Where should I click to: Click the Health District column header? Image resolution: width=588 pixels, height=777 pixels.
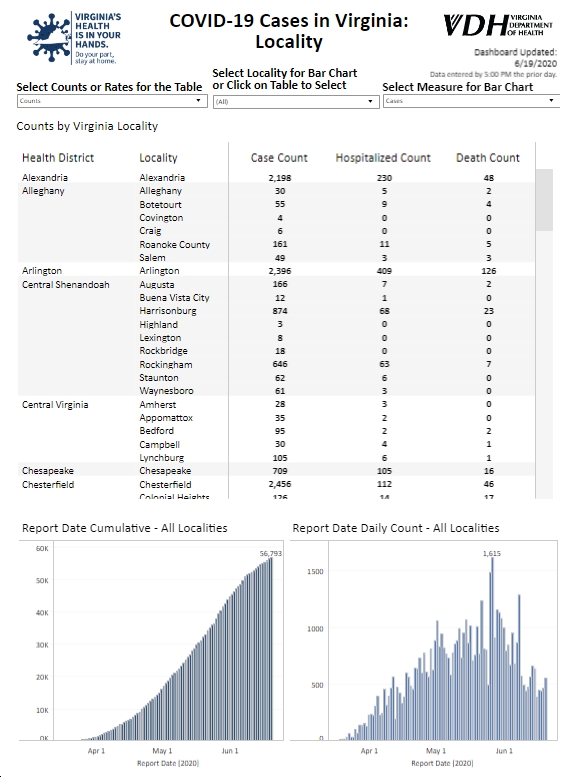tap(58, 158)
